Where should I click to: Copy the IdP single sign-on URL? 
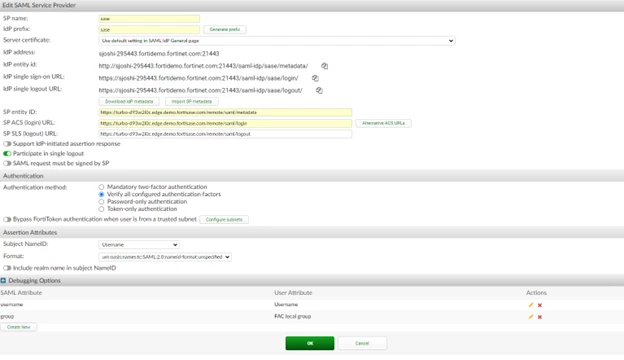coord(315,78)
